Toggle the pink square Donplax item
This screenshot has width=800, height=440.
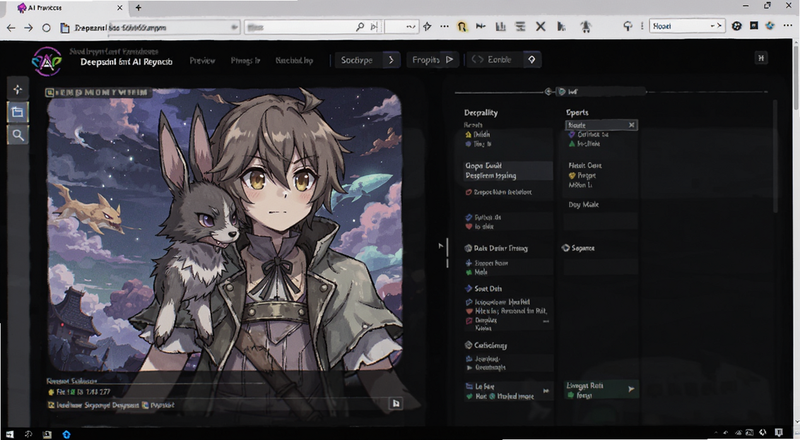(x=481, y=321)
